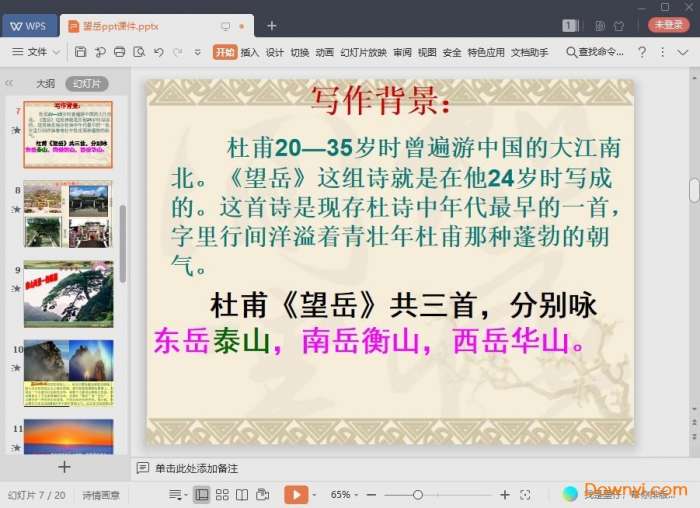700x508 pixels.
Task: Switch to the 望岳ppt课件.pptx document tab
Action: (x=157, y=26)
